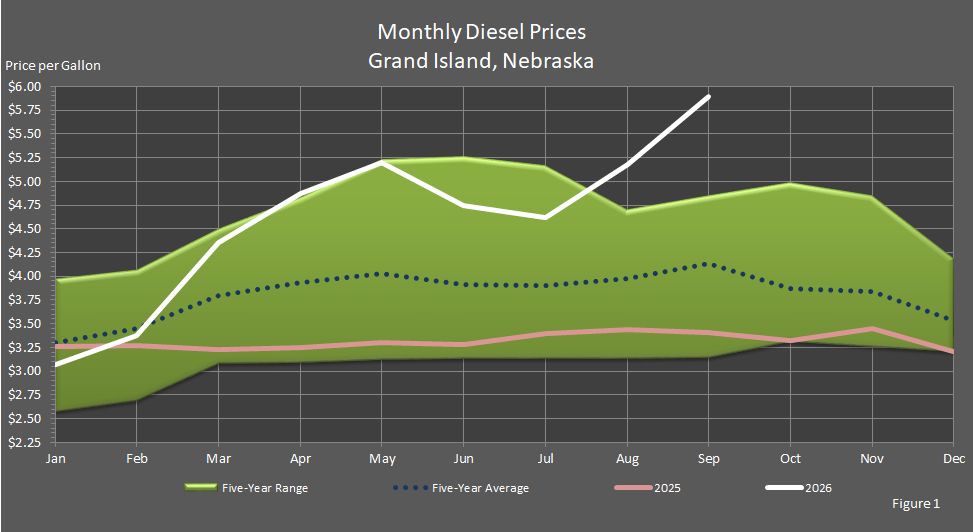Viewport: 973px width, 532px height.
Task: Click the 2026 line's May data point
Action: tap(382, 163)
